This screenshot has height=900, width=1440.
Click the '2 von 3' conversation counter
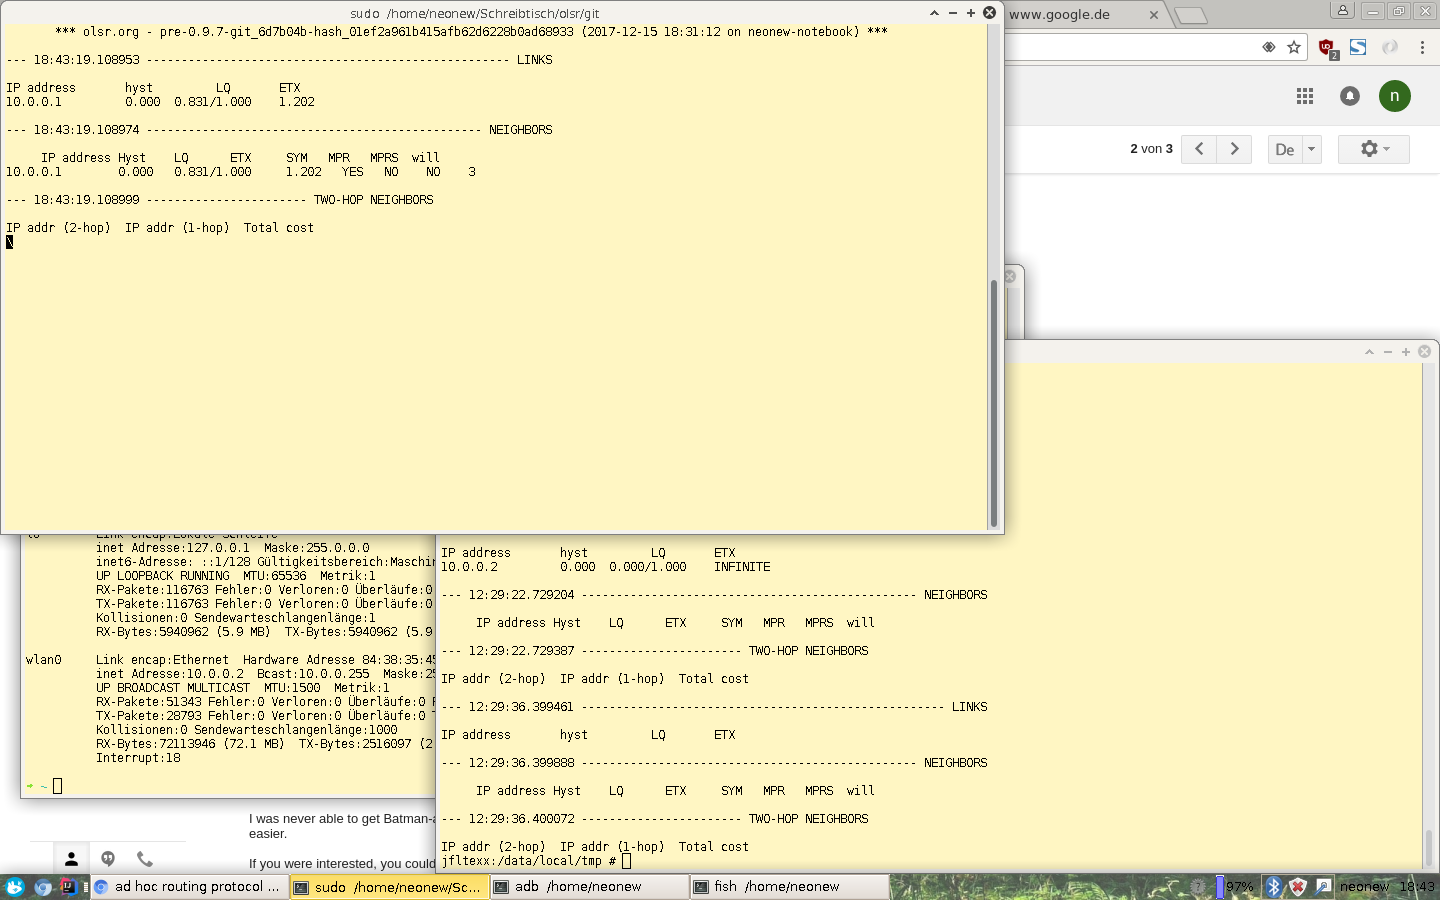pyautogui.click(x=1151, y=149)
